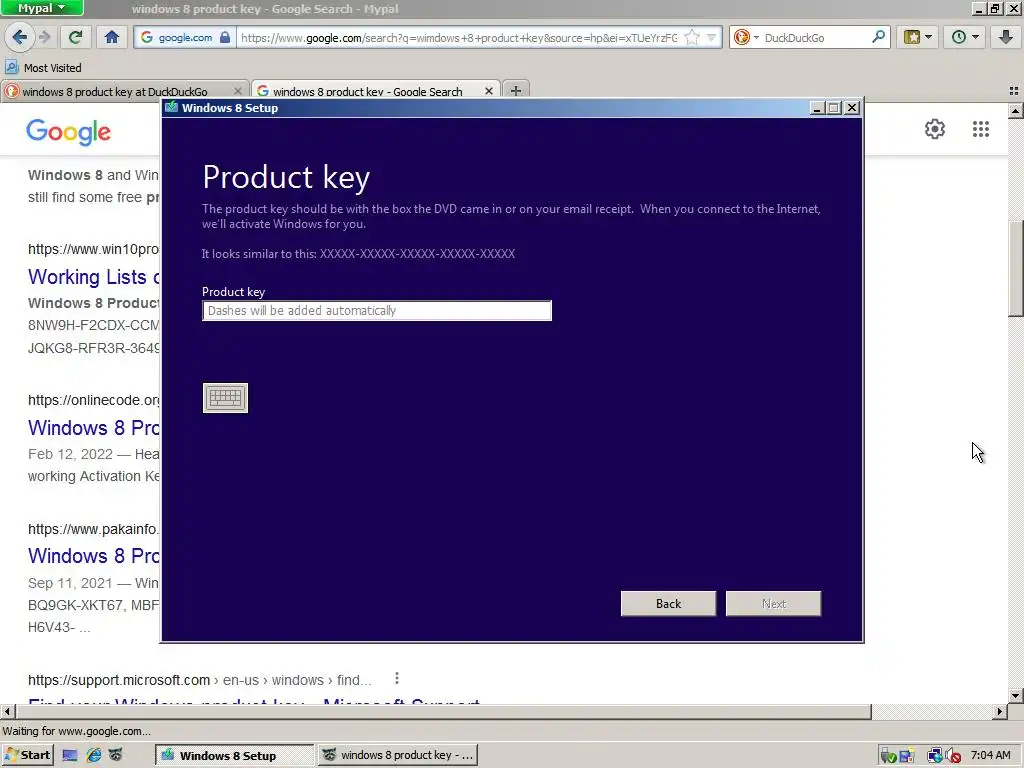
Task: Click the vertical scrollbar down arrow
Action: tap(1016, 696)
